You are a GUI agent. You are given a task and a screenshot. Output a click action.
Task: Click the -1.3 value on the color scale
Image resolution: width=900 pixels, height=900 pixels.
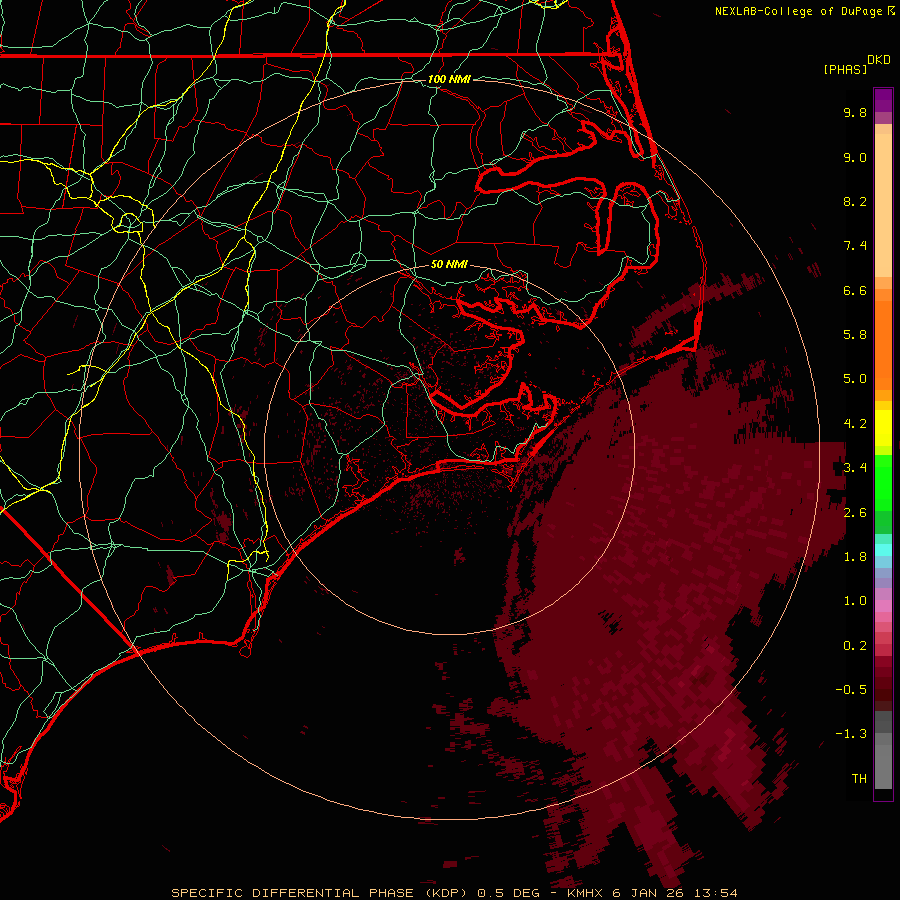[x=851, y=734]
